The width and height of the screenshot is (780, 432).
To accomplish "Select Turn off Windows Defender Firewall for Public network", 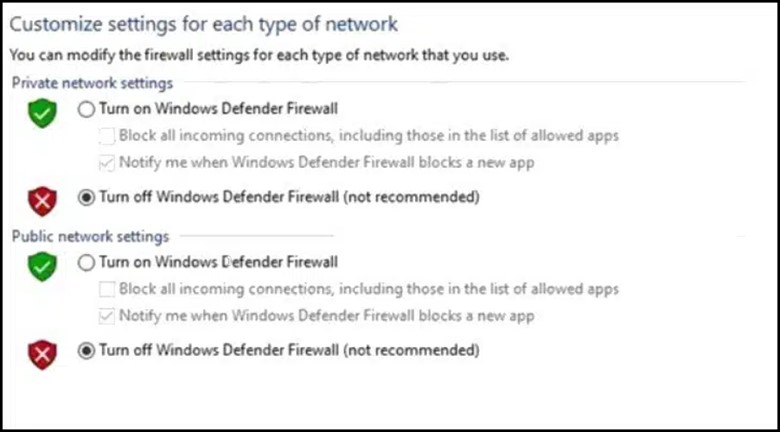I will 86,351.
